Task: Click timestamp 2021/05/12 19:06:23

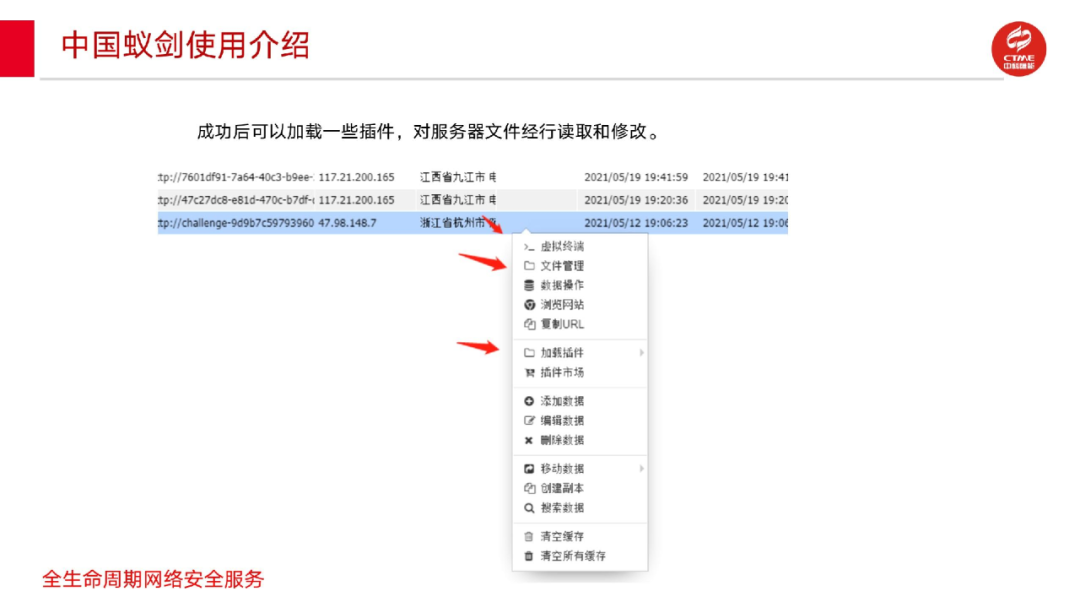Action: 636,223
